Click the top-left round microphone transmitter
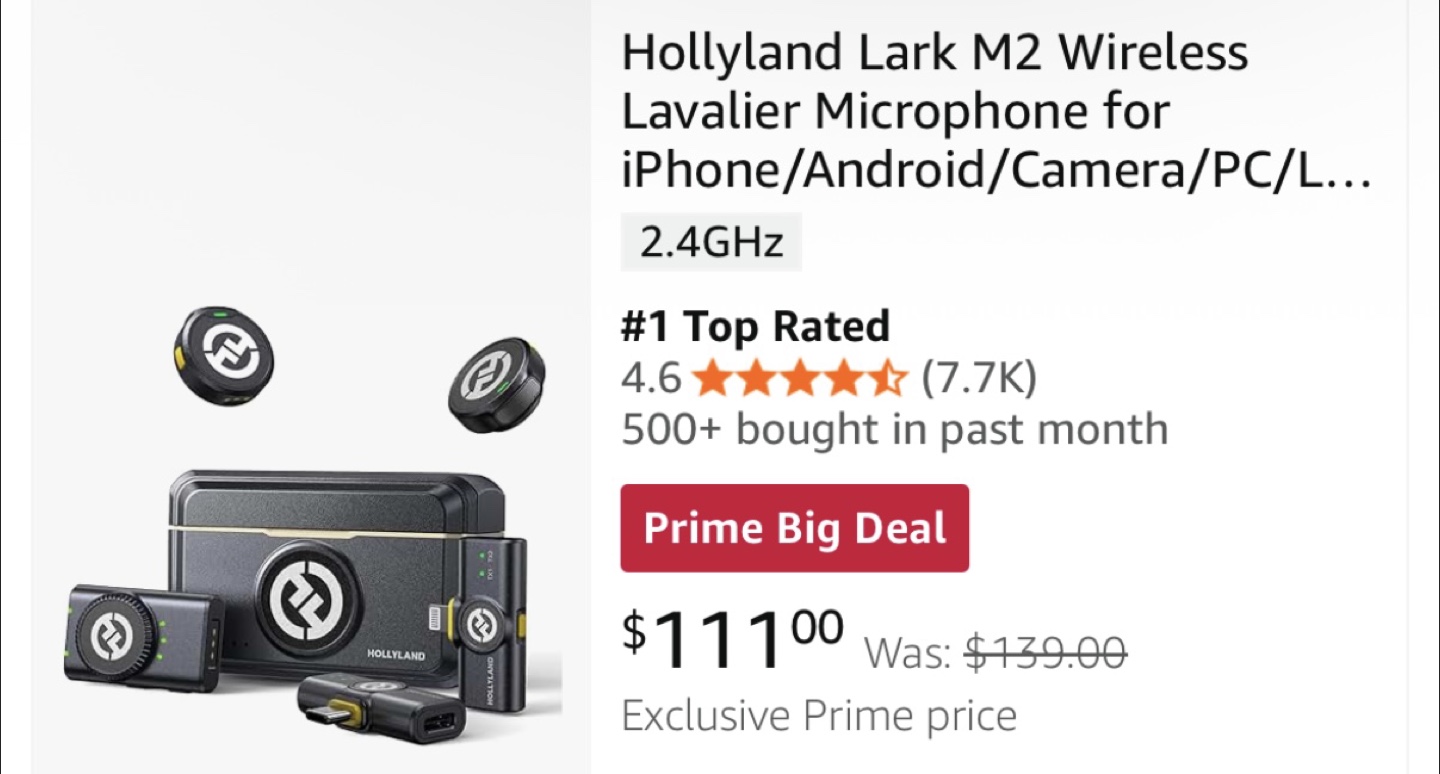 [x=223, y=355]
